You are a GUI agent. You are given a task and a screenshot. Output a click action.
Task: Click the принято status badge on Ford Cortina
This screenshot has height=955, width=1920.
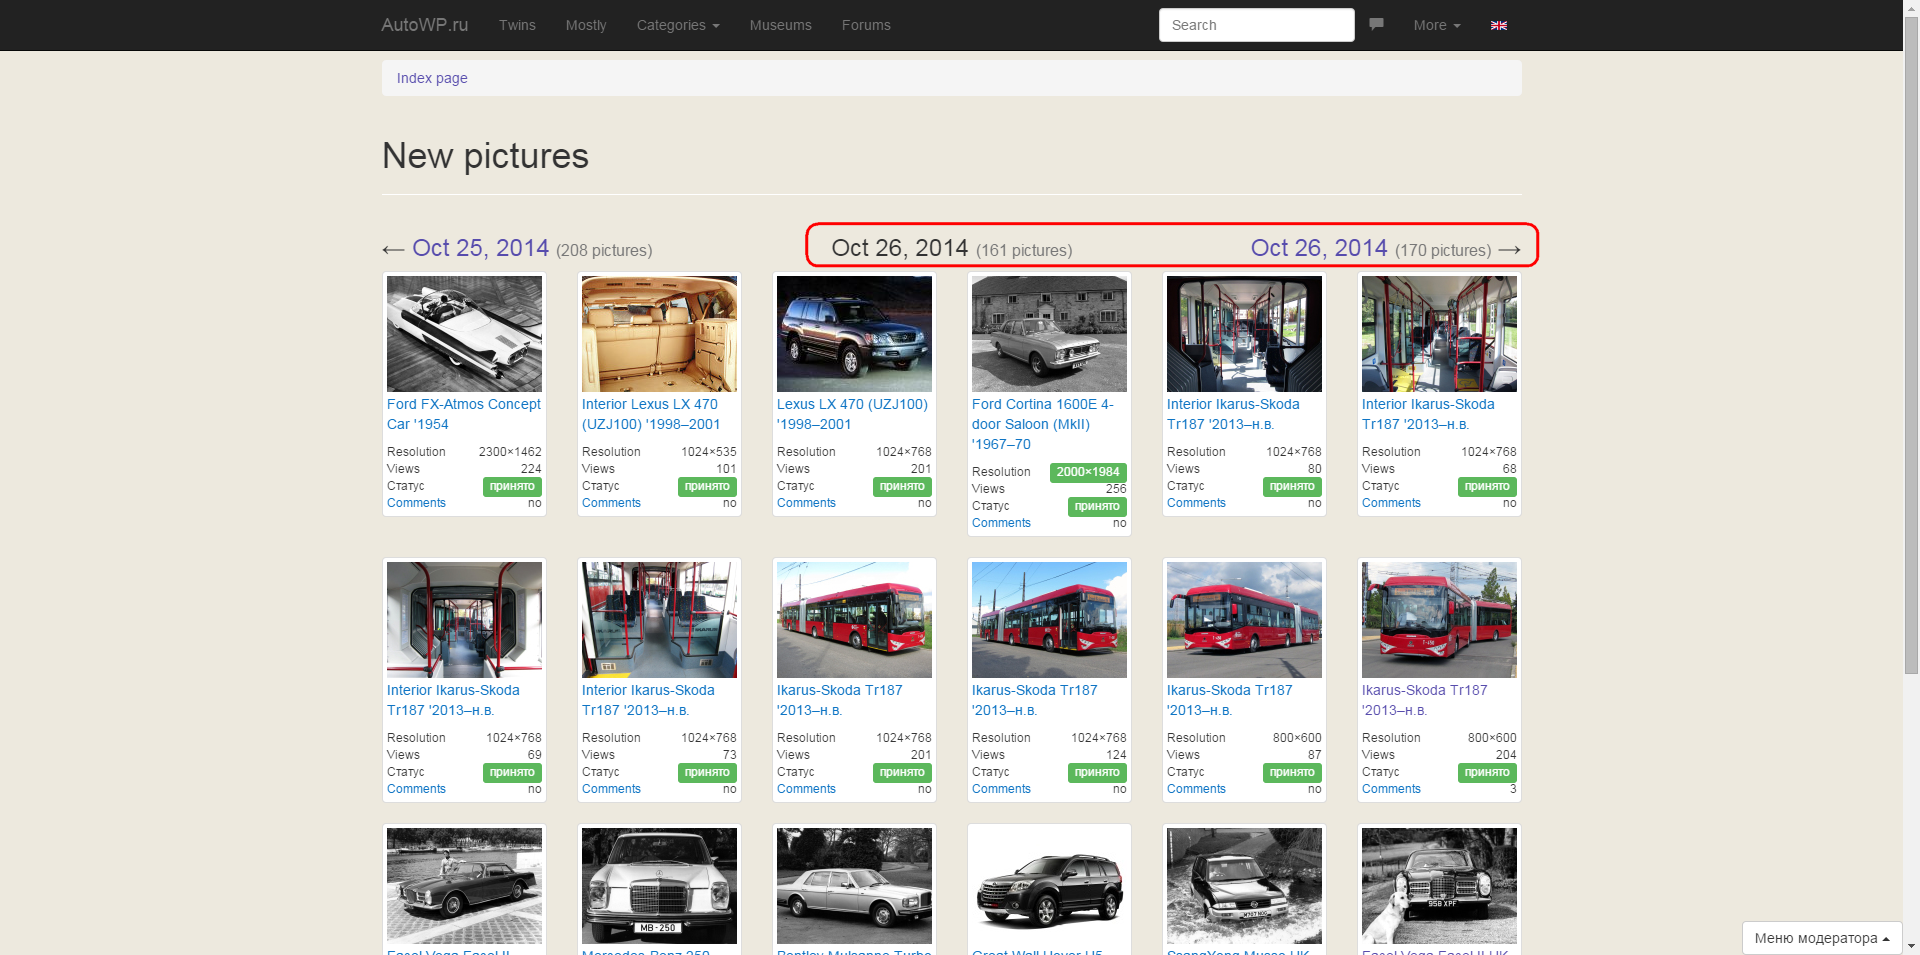[1097, 507]
